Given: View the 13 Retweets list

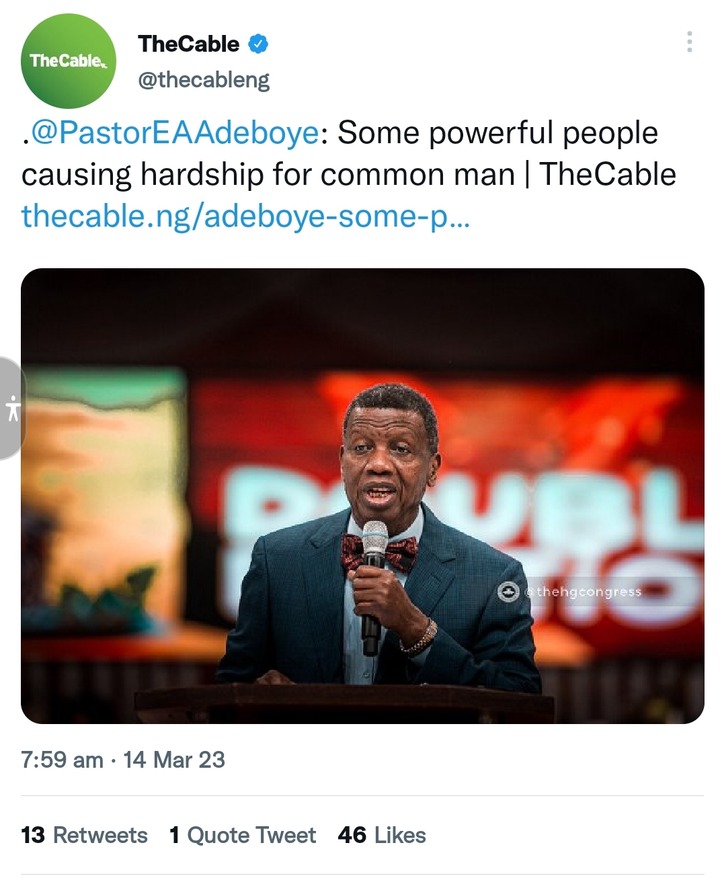Looking at the screenshot, I should tap(84, 835).
